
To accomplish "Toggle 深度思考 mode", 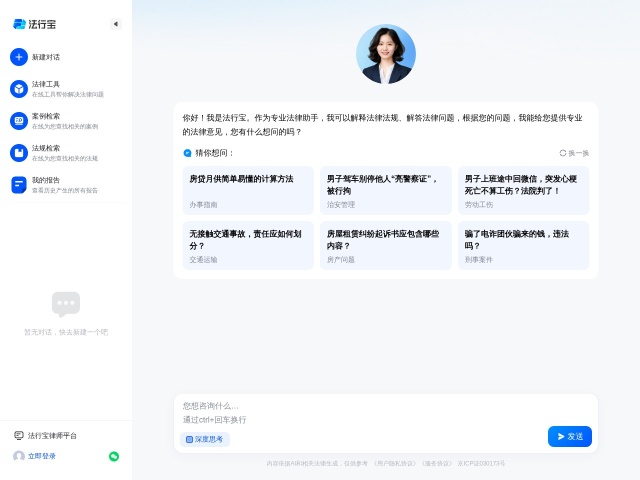I will coord(204,439).
